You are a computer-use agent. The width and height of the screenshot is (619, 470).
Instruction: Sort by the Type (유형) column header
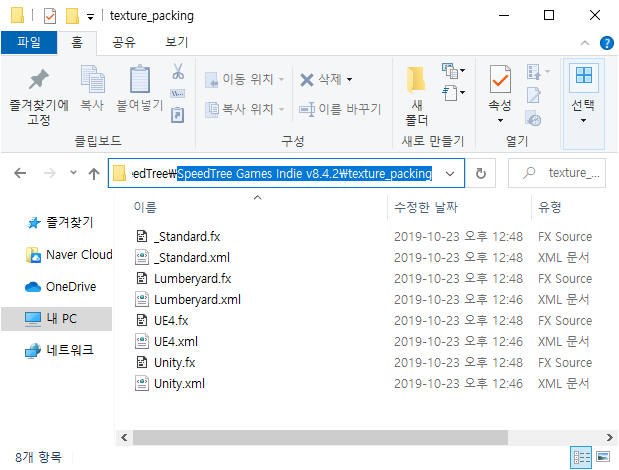(550, 207)
